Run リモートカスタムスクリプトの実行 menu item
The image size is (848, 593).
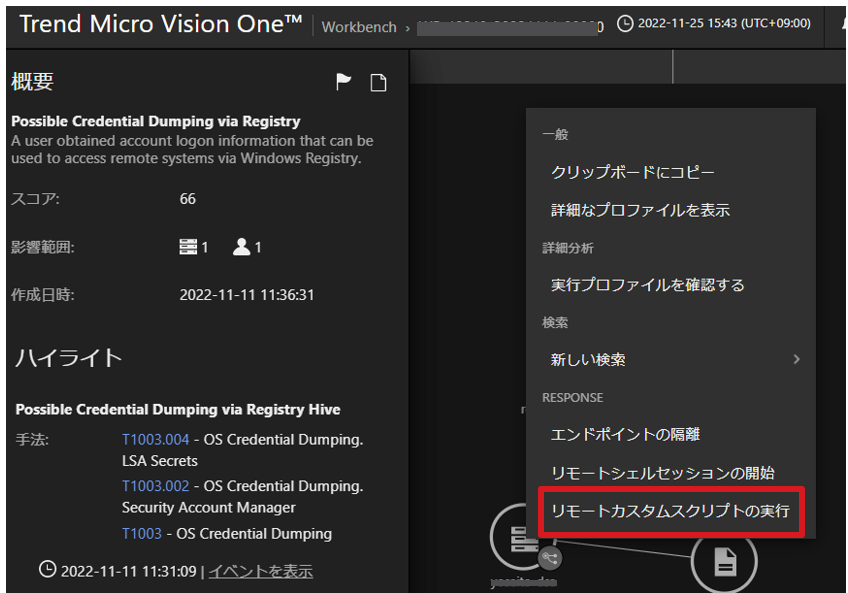coord(670,511)
